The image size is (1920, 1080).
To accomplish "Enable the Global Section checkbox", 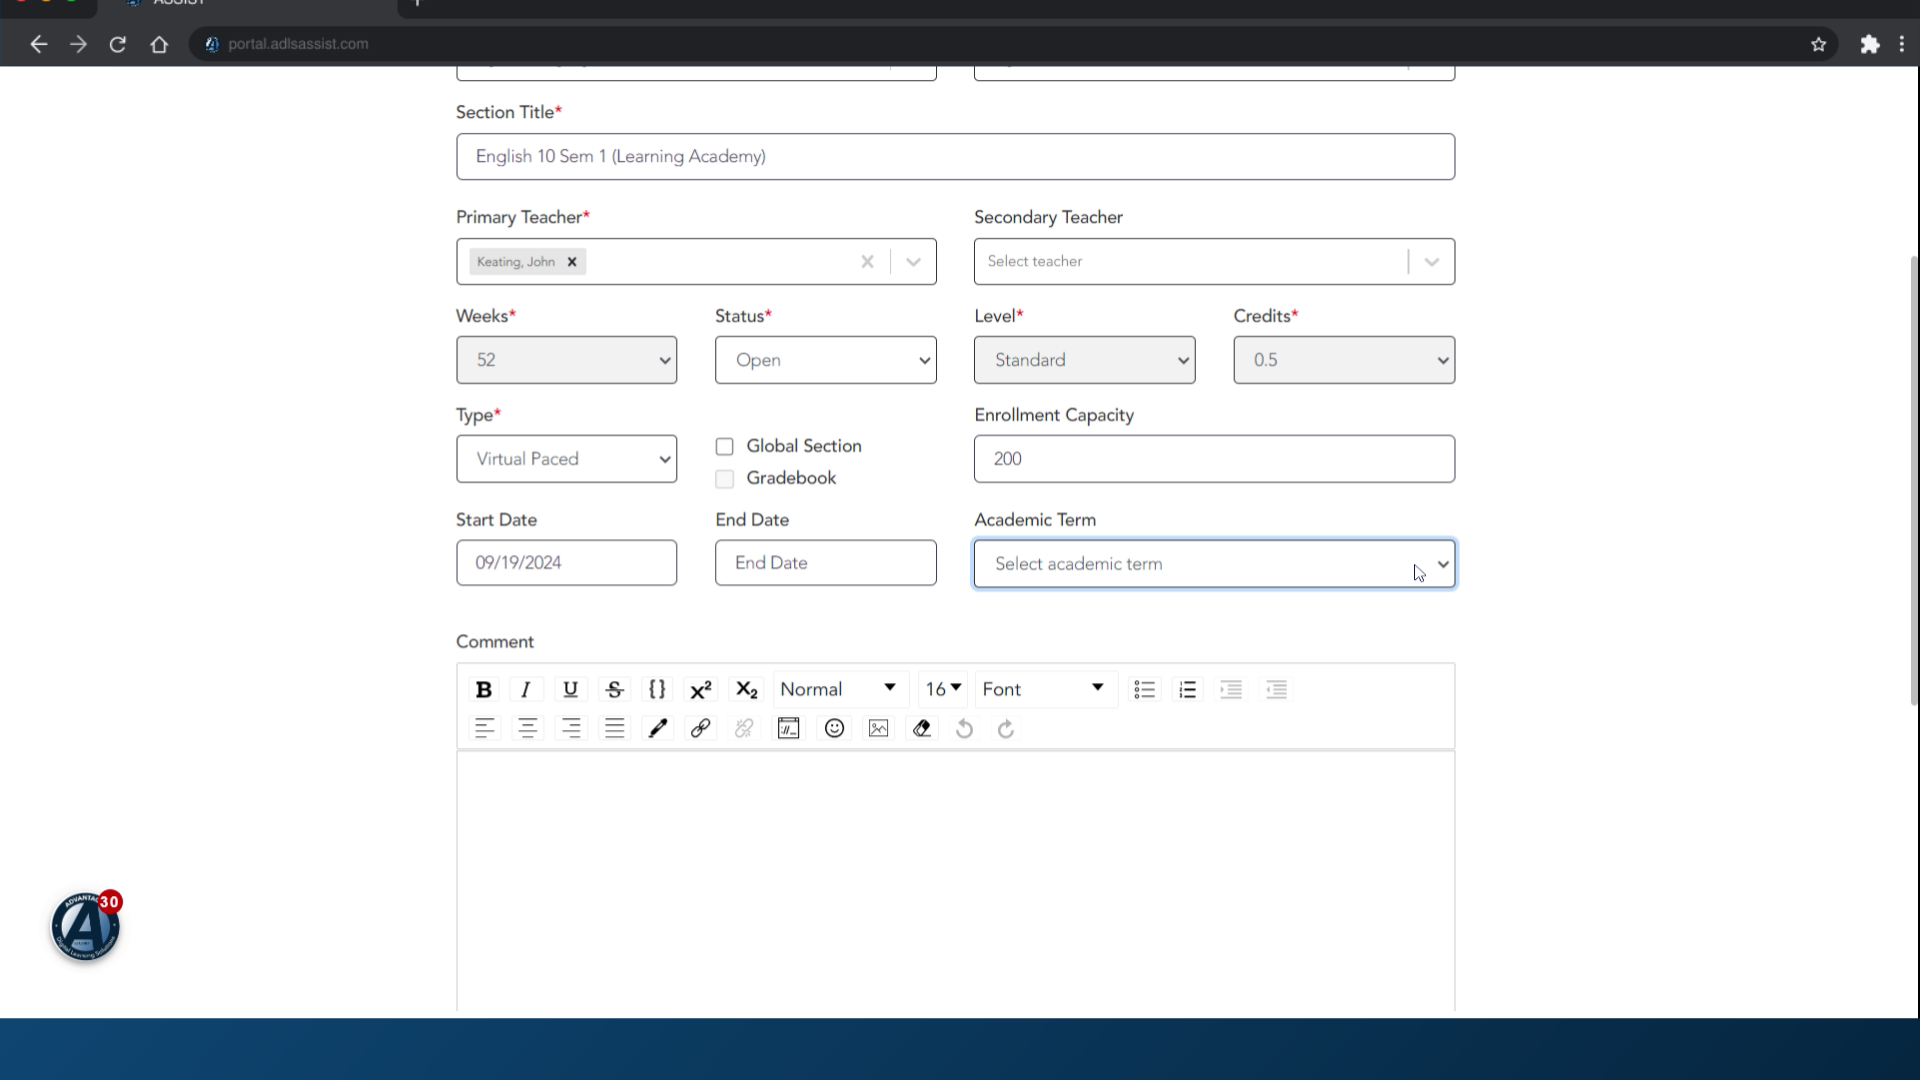I will 725,446.
